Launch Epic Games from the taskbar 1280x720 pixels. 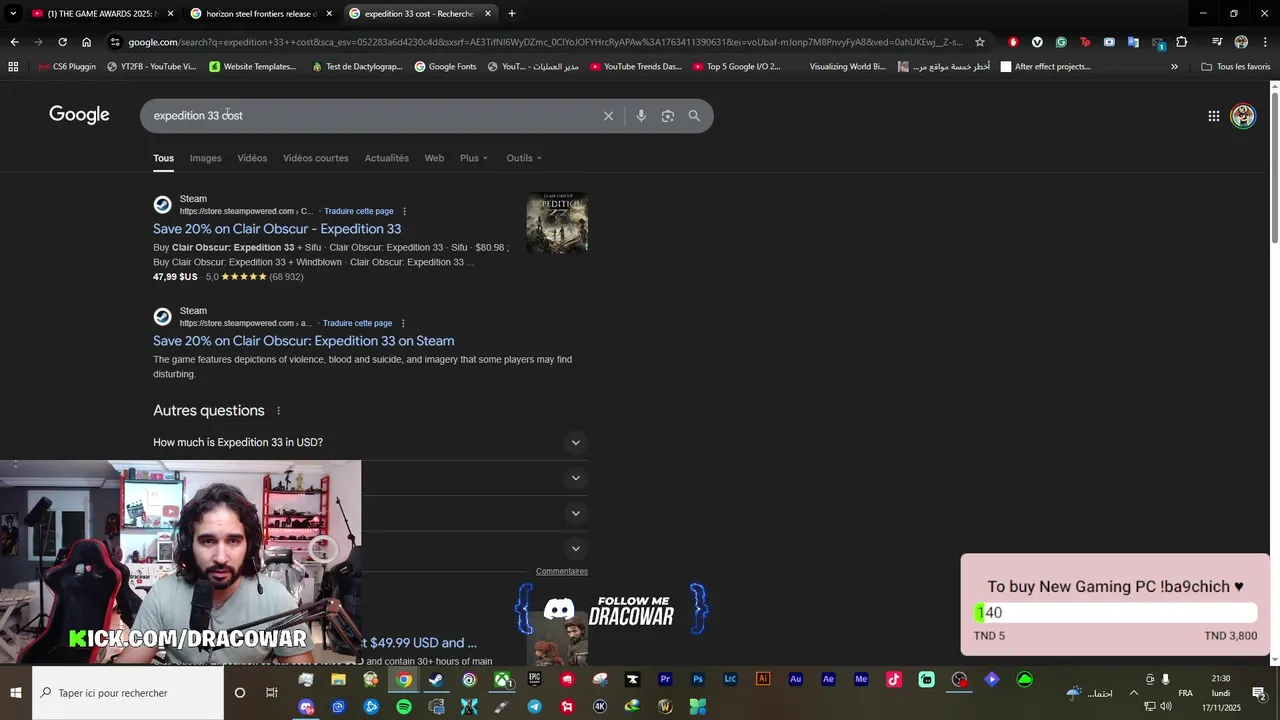[535, 680]
